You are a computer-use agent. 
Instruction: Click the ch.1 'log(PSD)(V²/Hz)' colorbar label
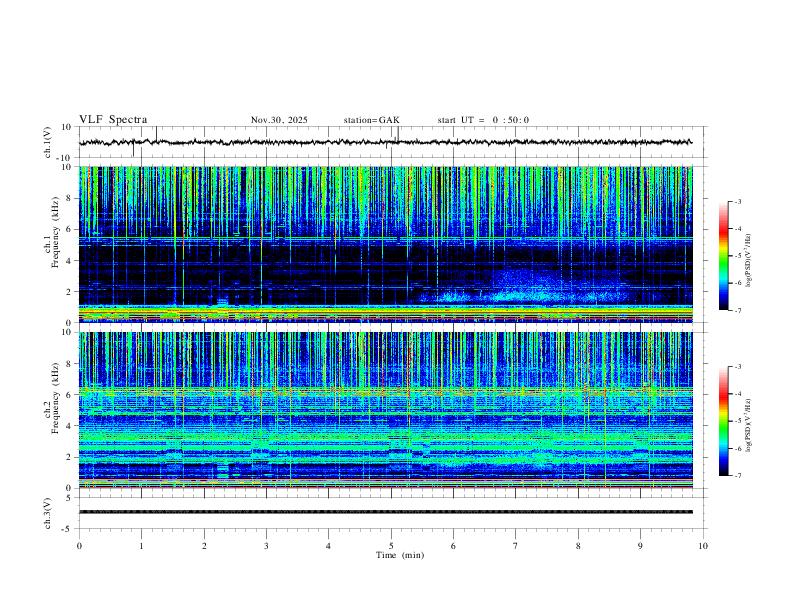[x=750, y=261]
